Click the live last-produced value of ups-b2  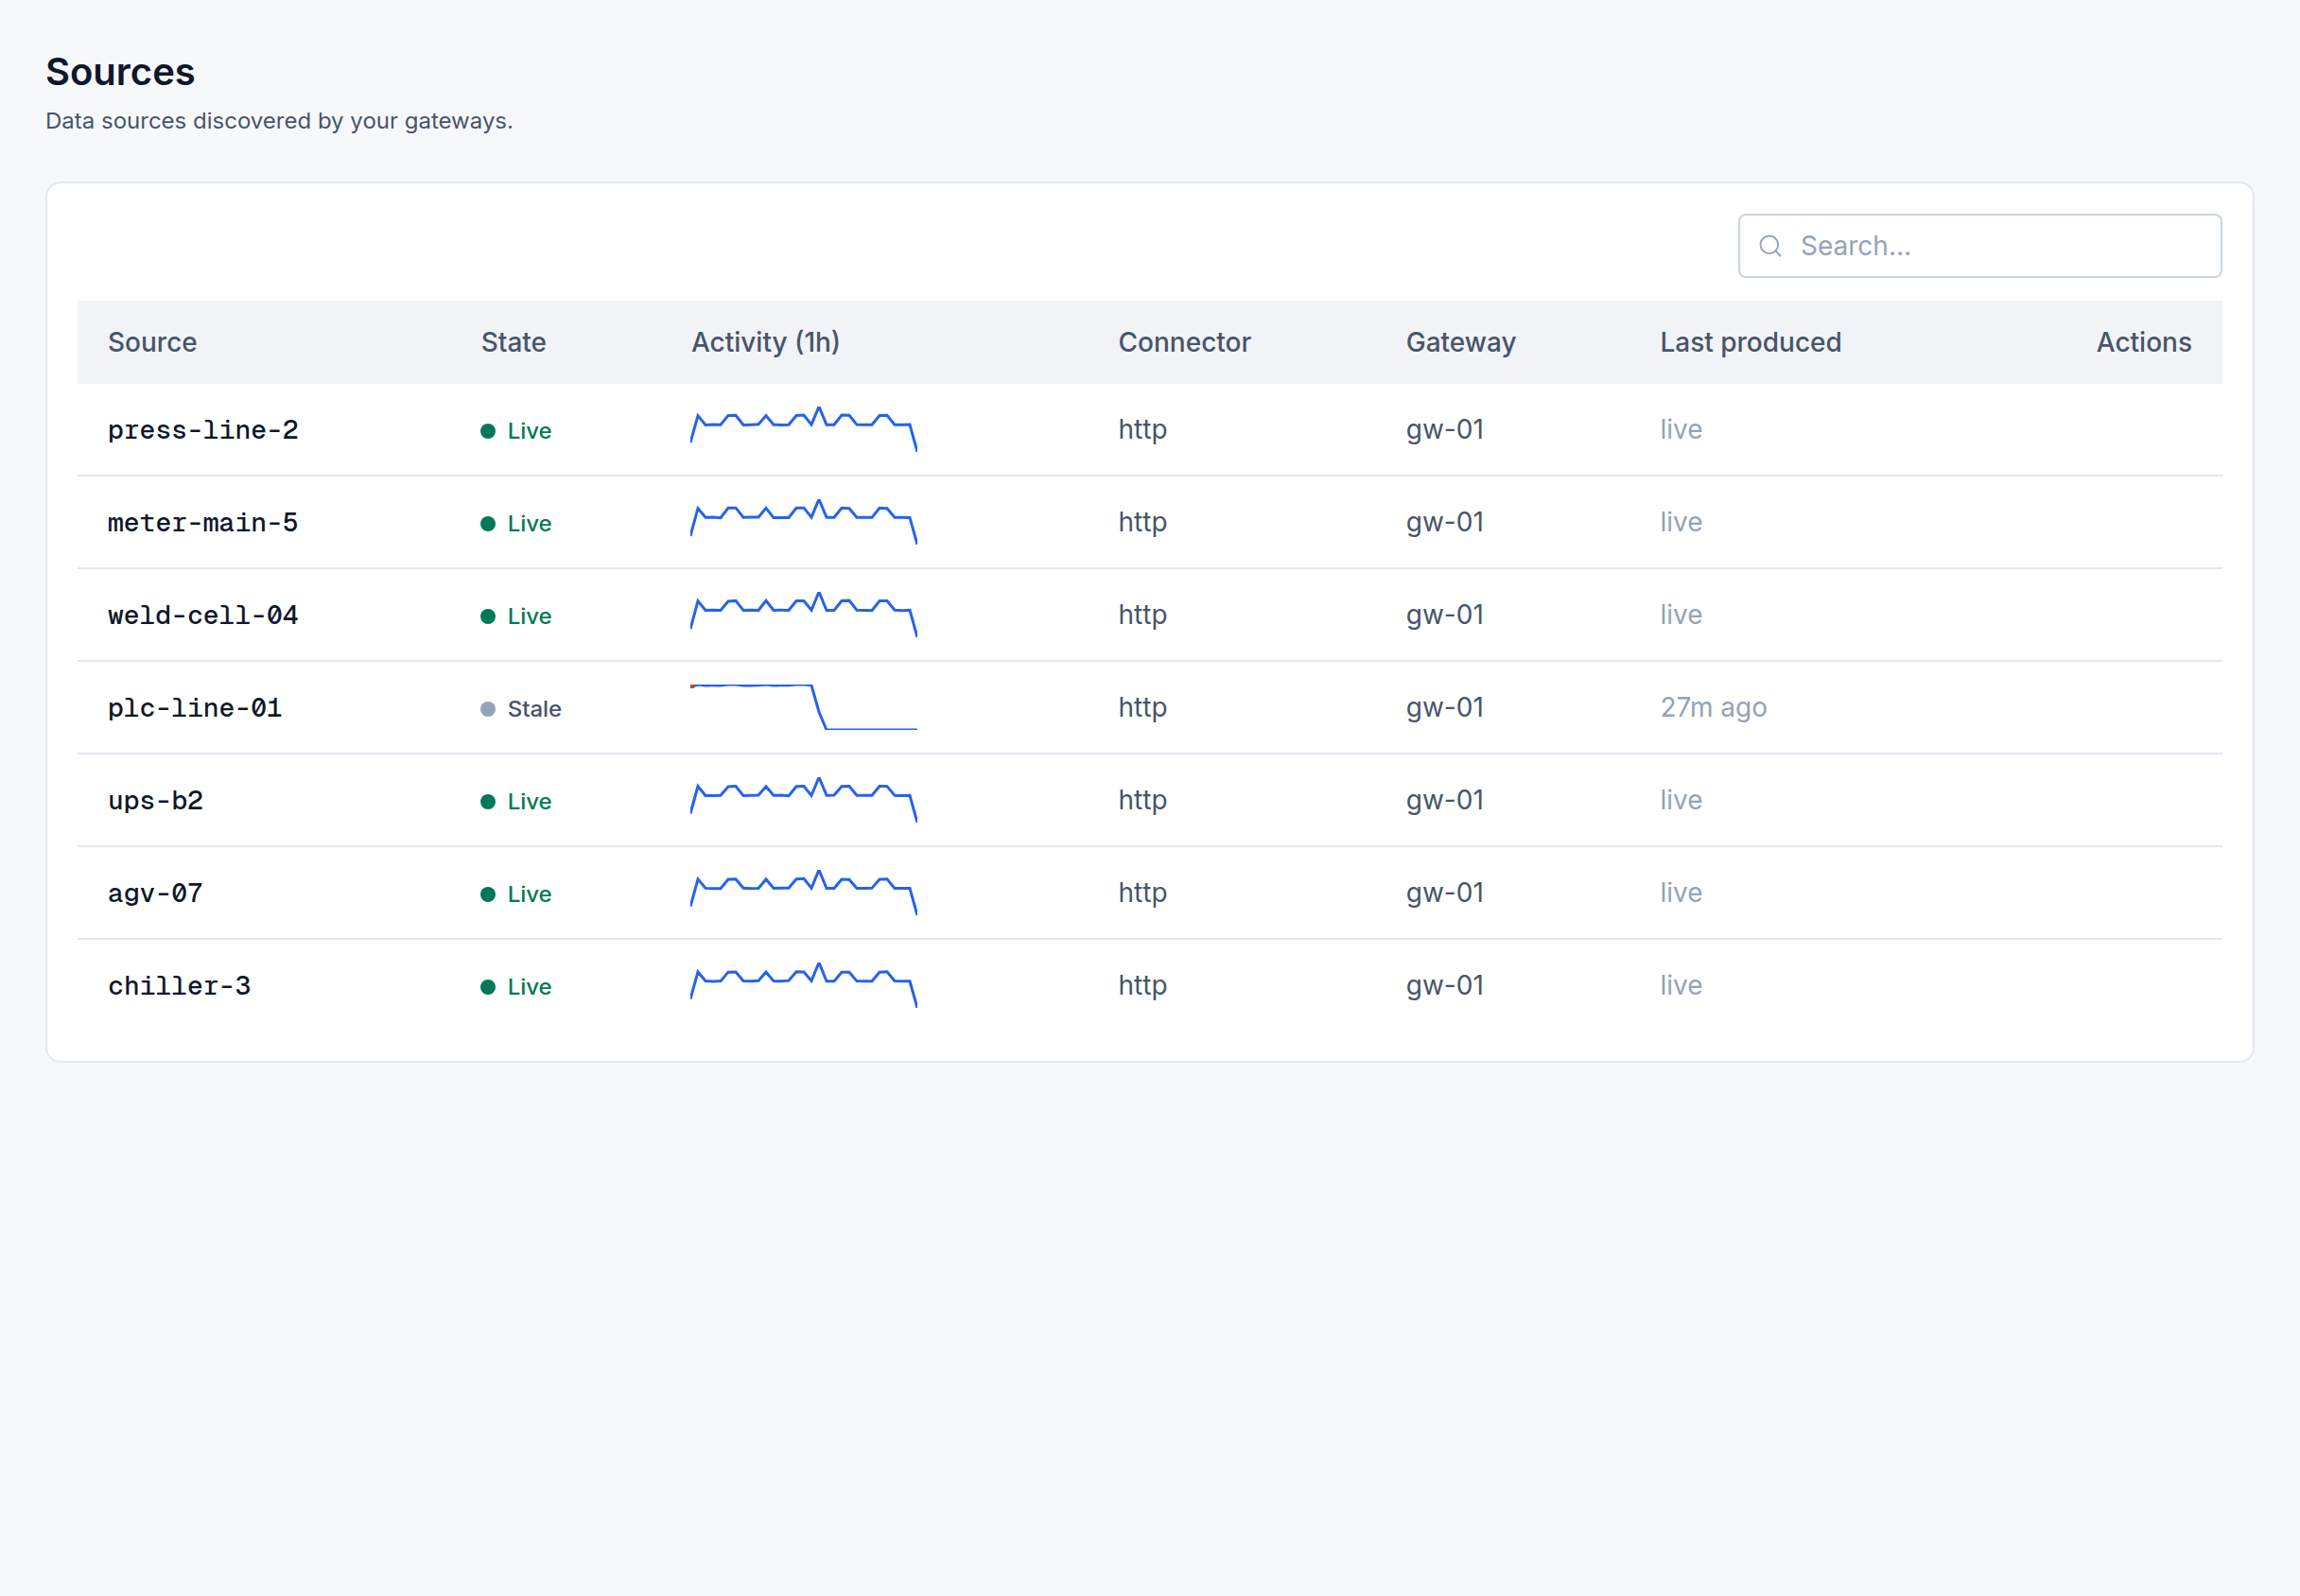[1681, 800]
